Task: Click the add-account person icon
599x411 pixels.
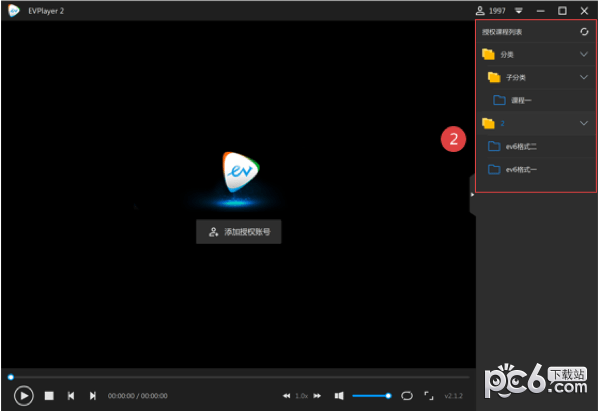Action: click(x=213, y=232)
